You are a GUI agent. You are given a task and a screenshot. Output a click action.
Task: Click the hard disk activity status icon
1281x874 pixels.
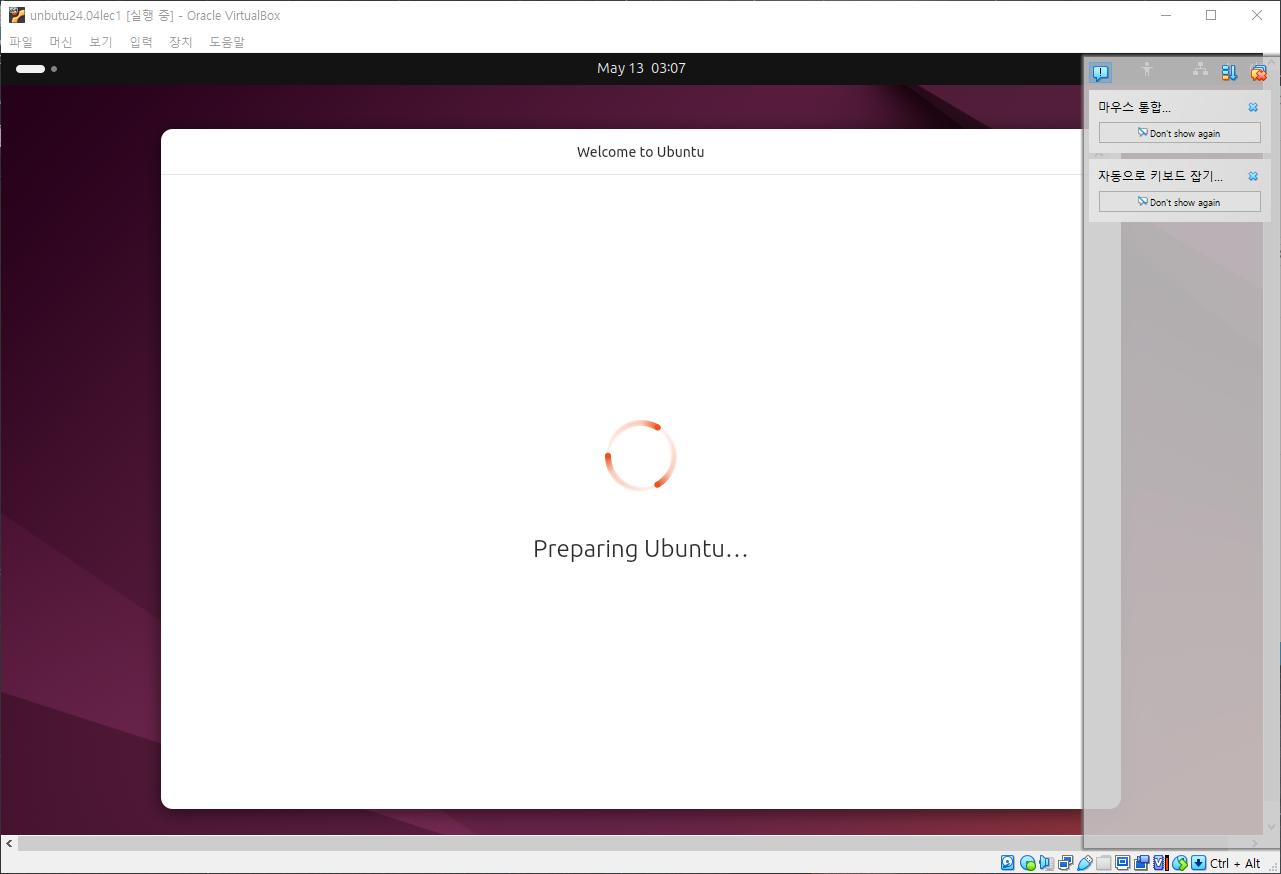pyautogui.click(x=1007, y=863)
